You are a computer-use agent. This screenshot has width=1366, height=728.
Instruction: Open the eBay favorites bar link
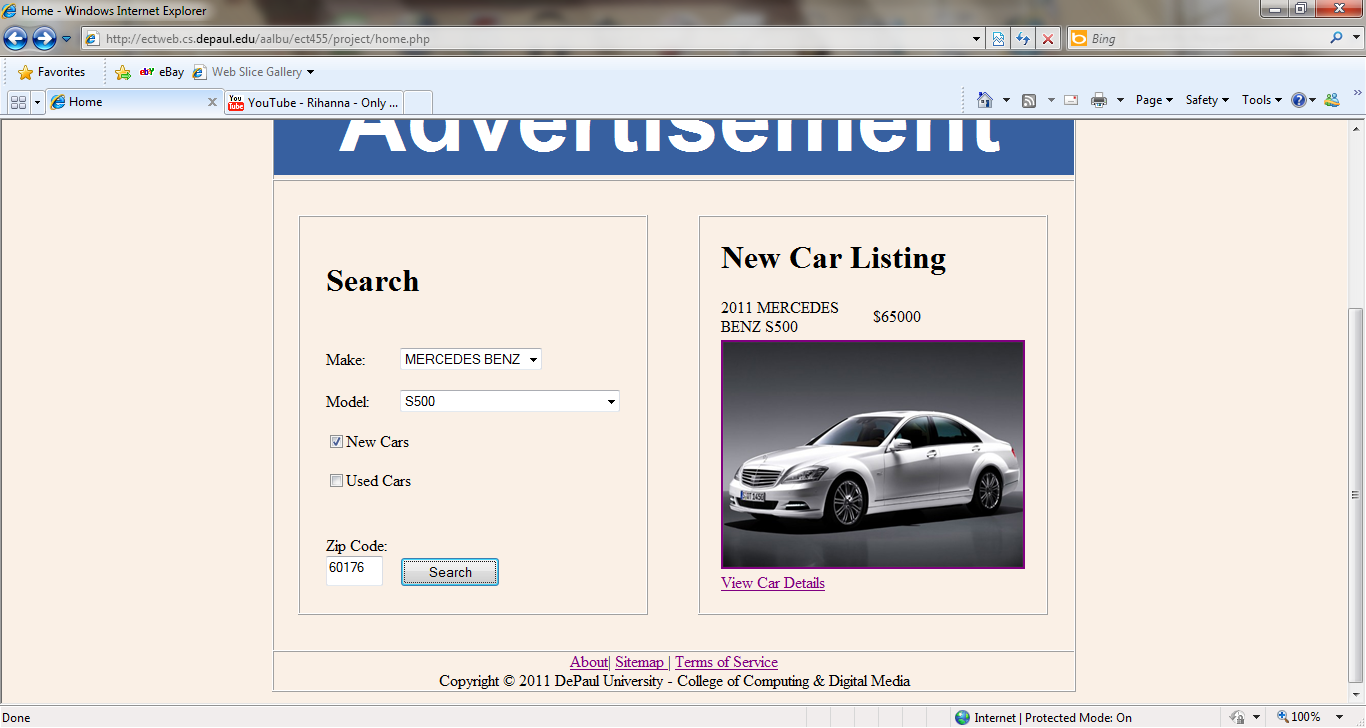coord(161,72)
